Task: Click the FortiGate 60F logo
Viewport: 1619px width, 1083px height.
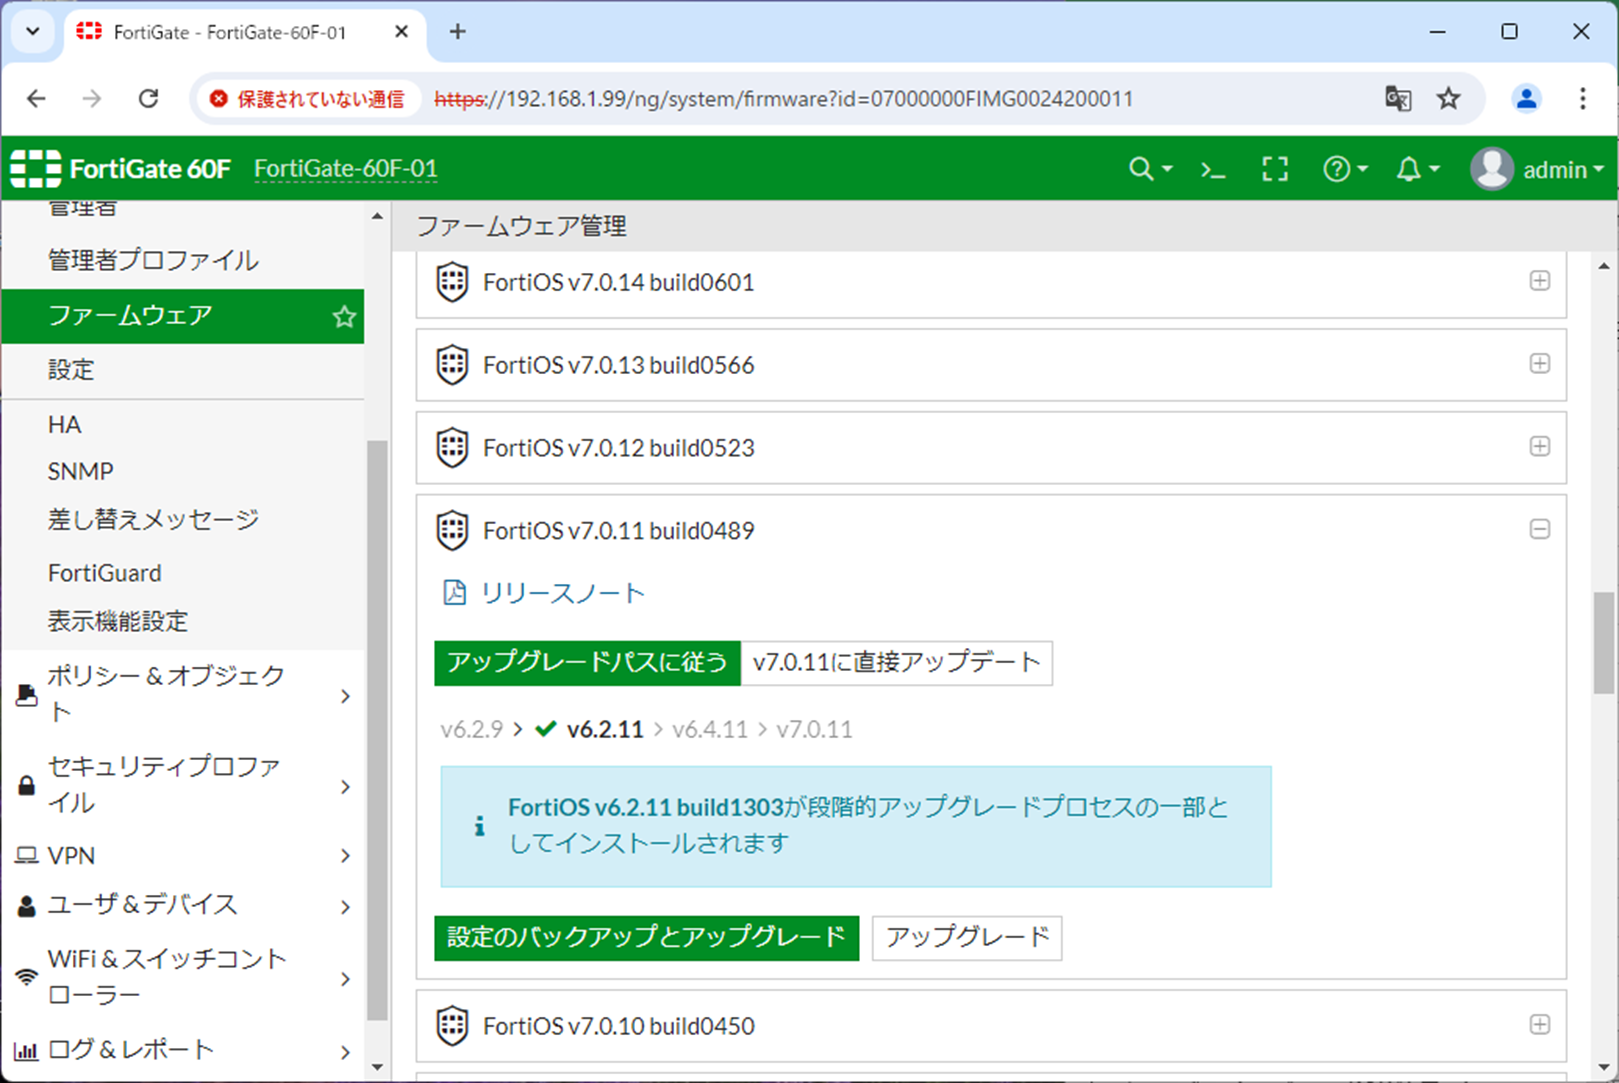Action: coord(120,169)
